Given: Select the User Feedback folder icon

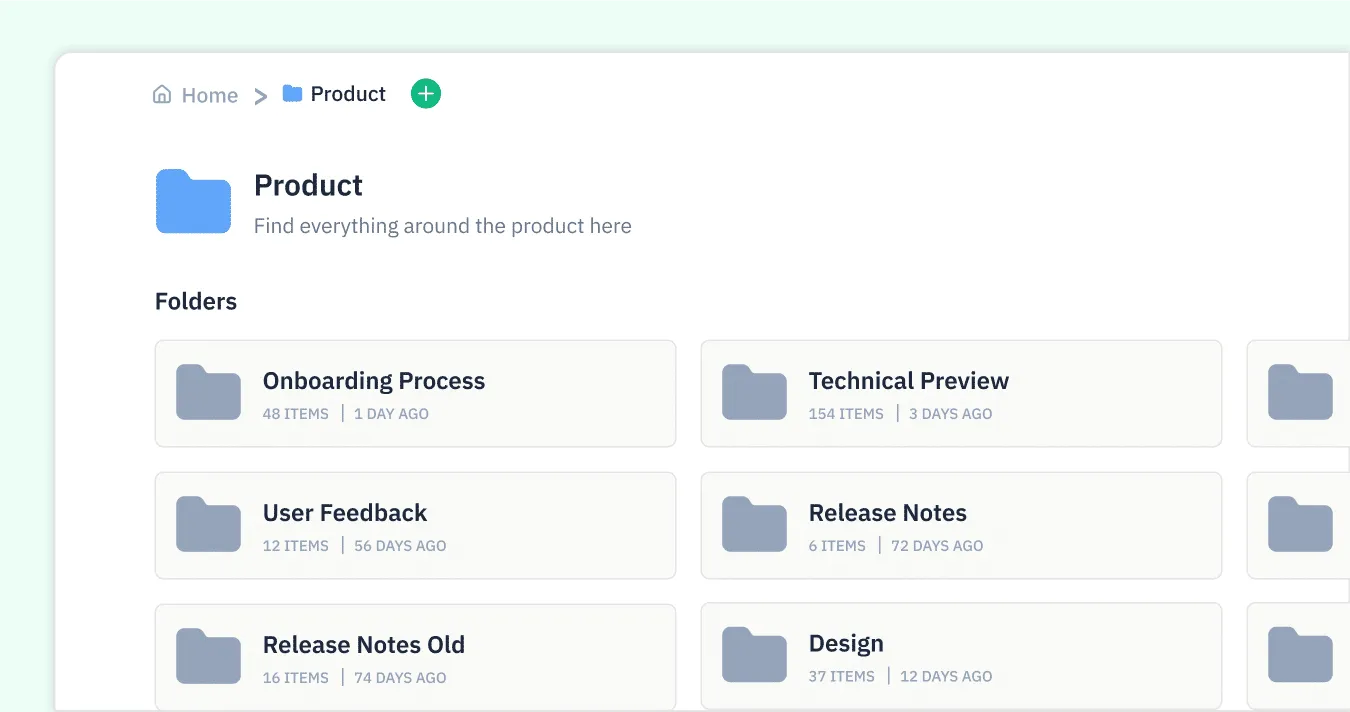Looking at the screenshot, I should tap(208, 525).
